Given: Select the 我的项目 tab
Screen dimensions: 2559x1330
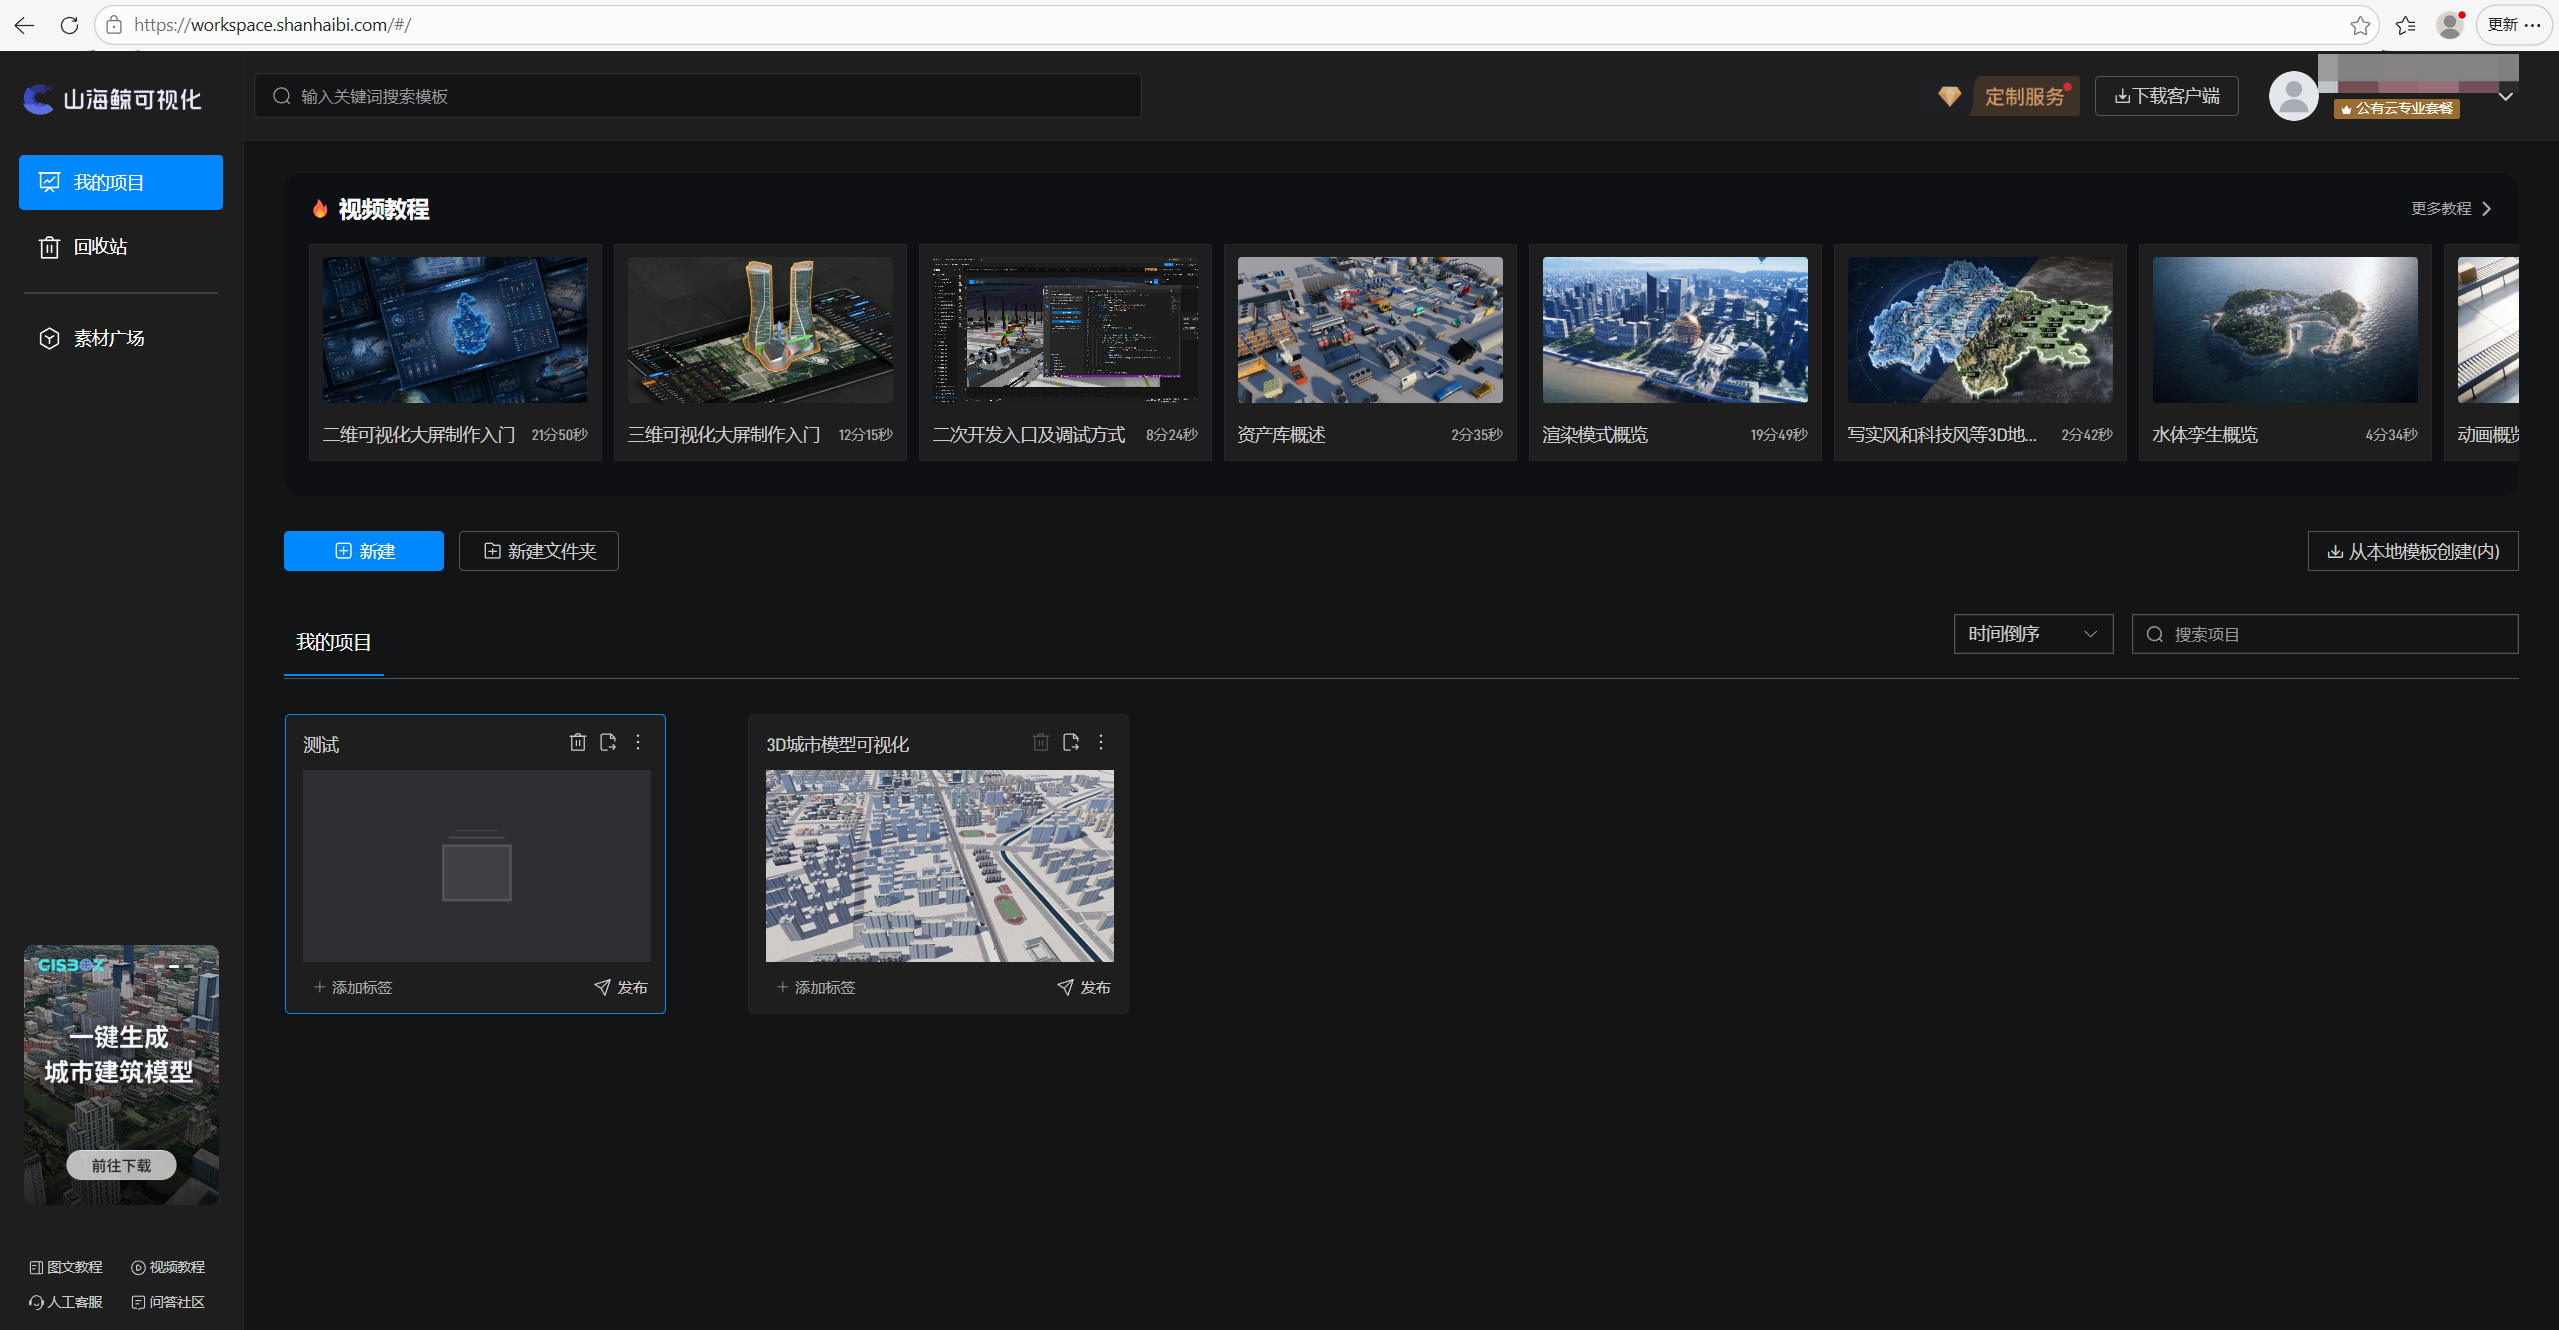Looking at the screenshot, I should click(x=334, y=642).
